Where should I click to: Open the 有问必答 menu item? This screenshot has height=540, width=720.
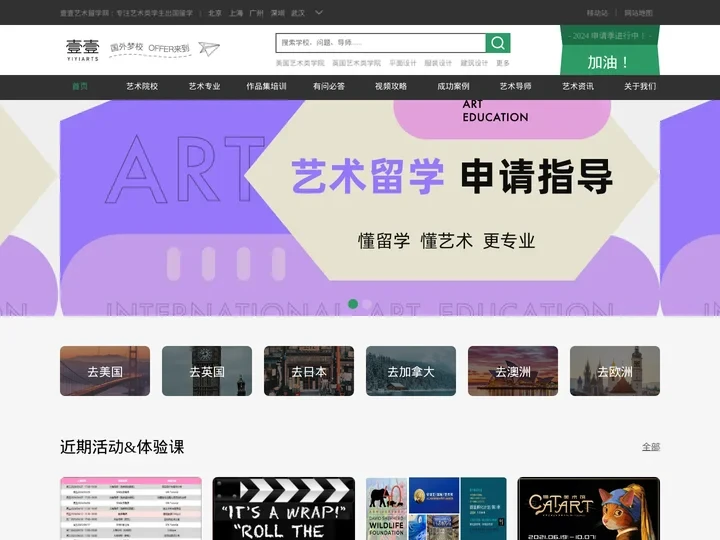point(329,86)
